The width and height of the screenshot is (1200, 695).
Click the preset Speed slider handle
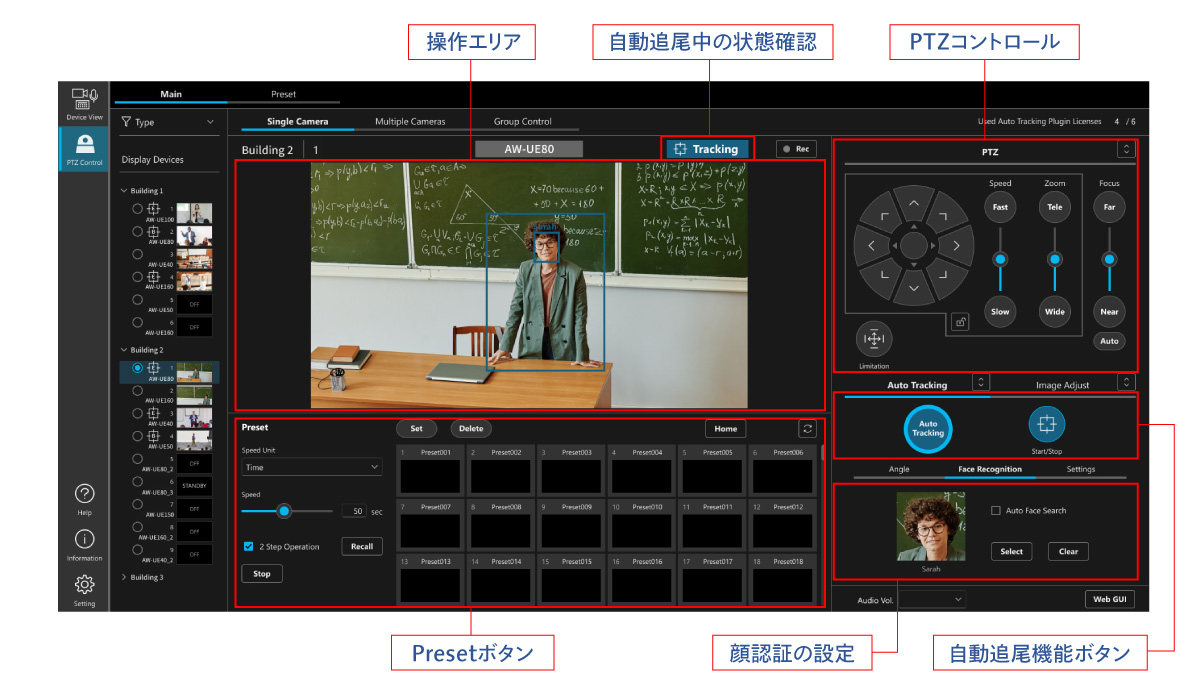(x=284, y=511)
